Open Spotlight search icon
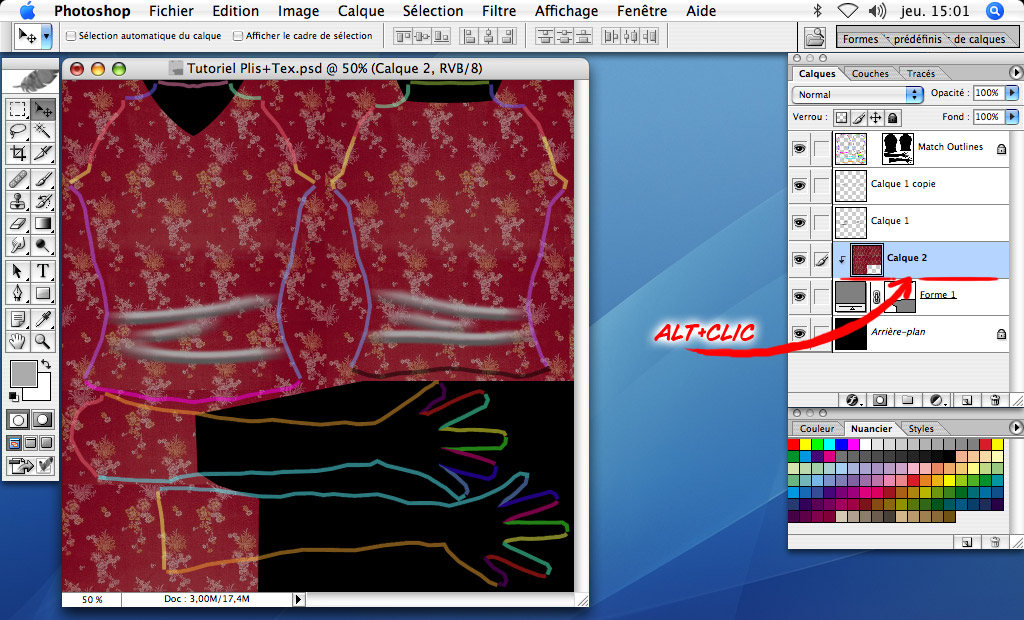 (x=995, y=10)
